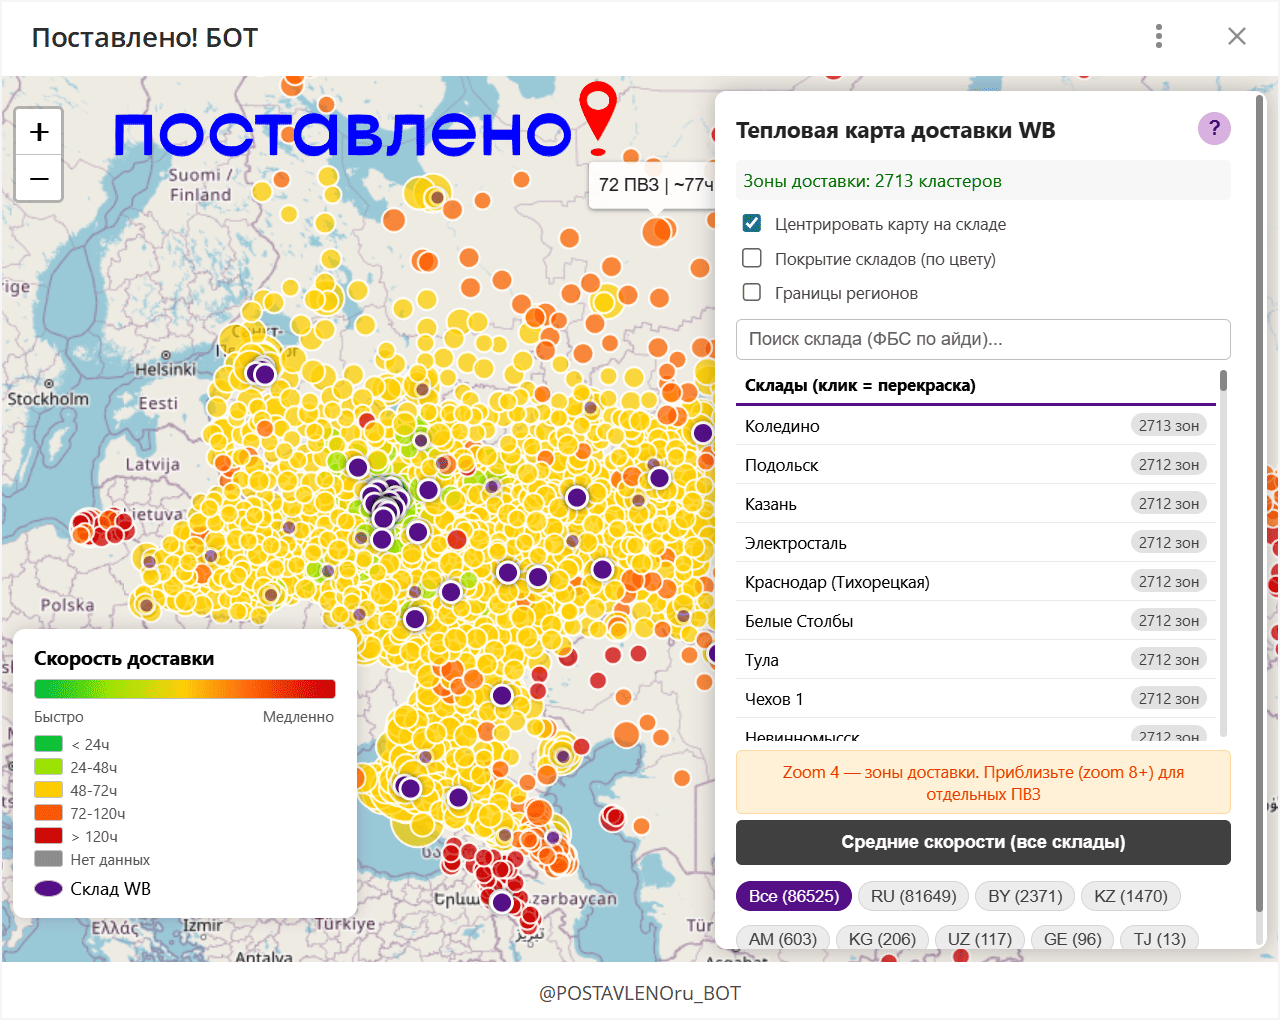
Task: Click the purple Склад WB legend marker
Action: (x=49, y=889)
